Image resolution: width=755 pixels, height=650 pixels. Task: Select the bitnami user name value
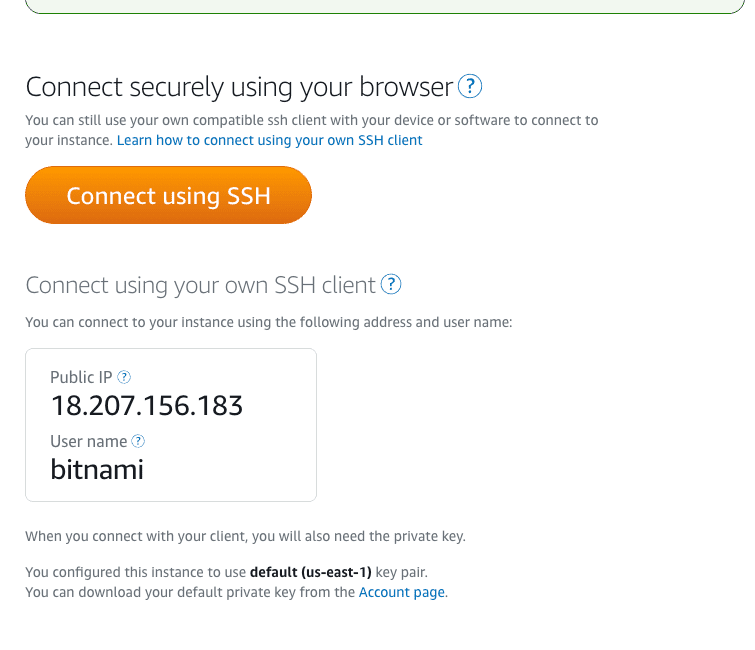pyautogui.click(x=97, y=469)
